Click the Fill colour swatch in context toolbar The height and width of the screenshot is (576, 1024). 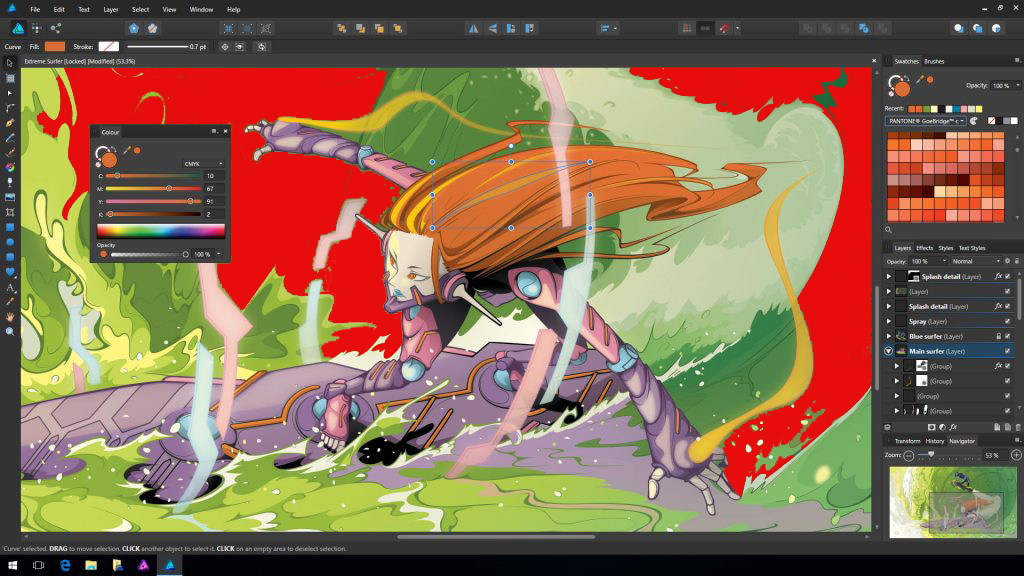tap(55, 46)
